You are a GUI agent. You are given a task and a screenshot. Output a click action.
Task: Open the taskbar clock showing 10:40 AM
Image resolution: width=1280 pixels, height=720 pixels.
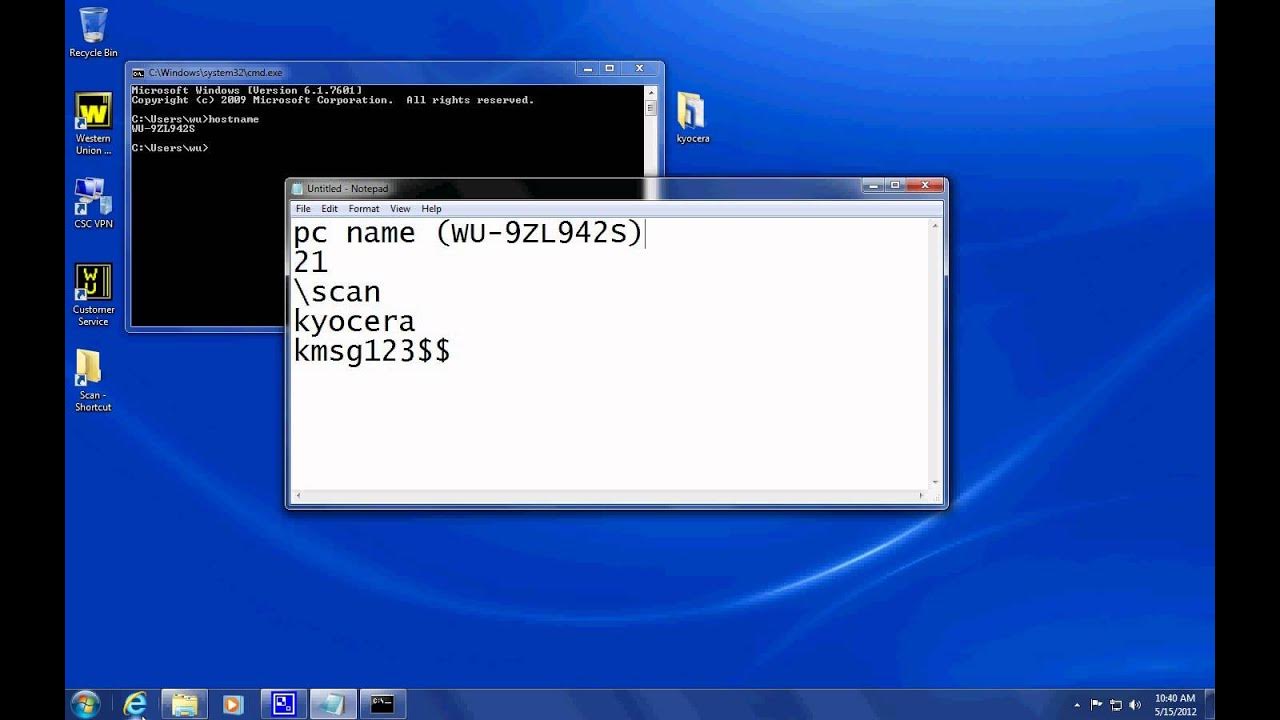[x=1174, y=704]
